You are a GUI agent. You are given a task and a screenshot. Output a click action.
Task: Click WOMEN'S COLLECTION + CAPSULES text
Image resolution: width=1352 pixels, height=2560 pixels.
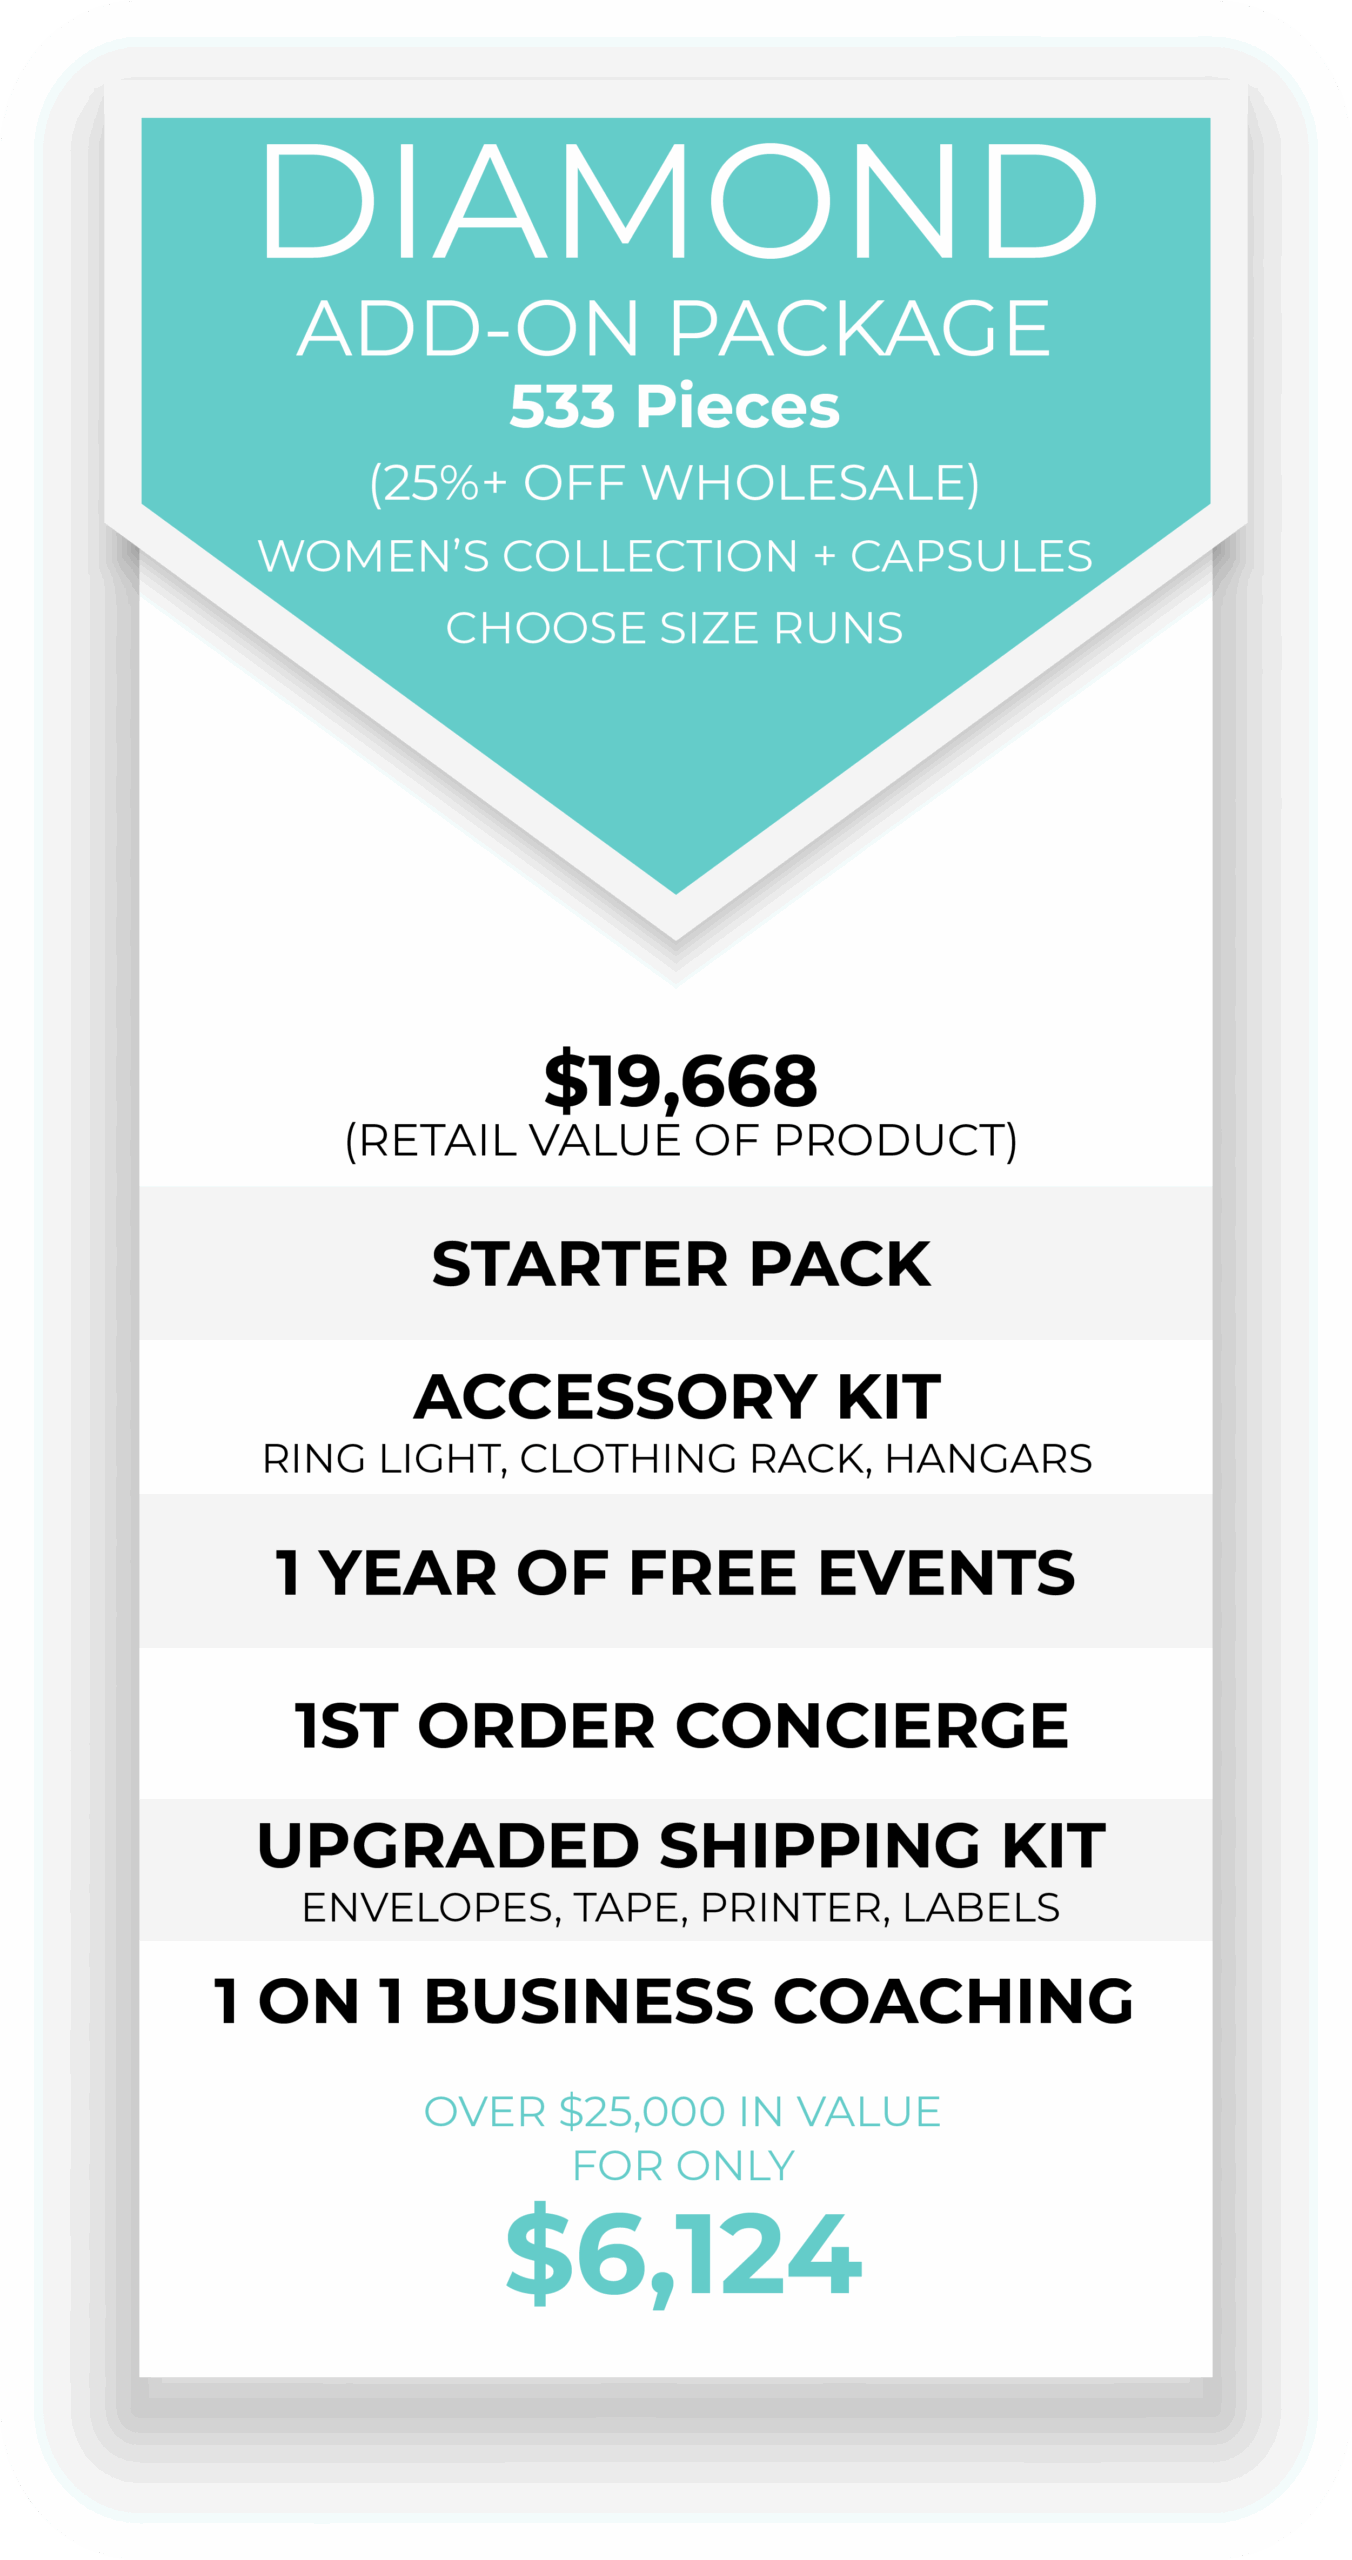[x=674, y=556]
